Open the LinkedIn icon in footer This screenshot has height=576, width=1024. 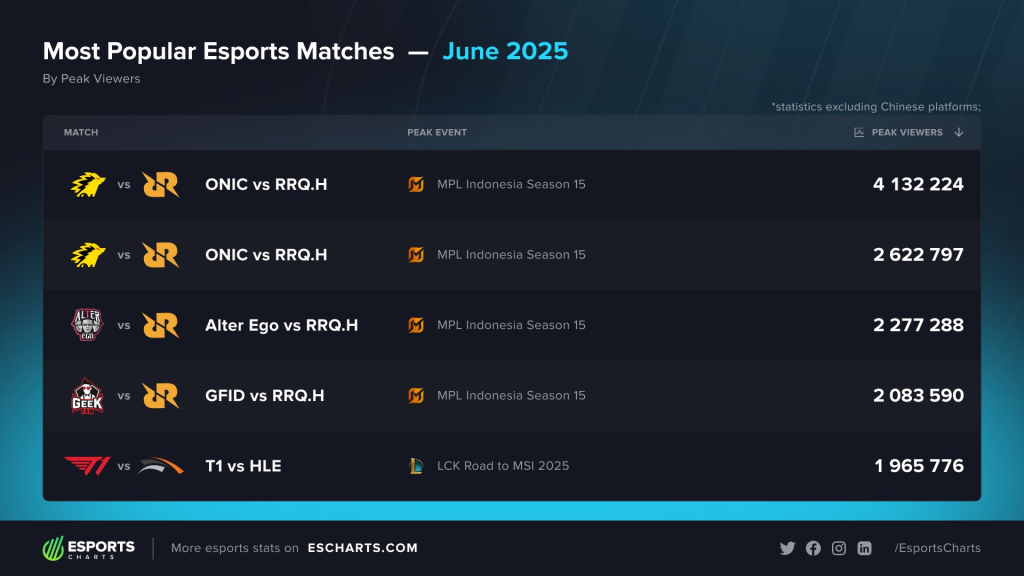pos(865,548)
